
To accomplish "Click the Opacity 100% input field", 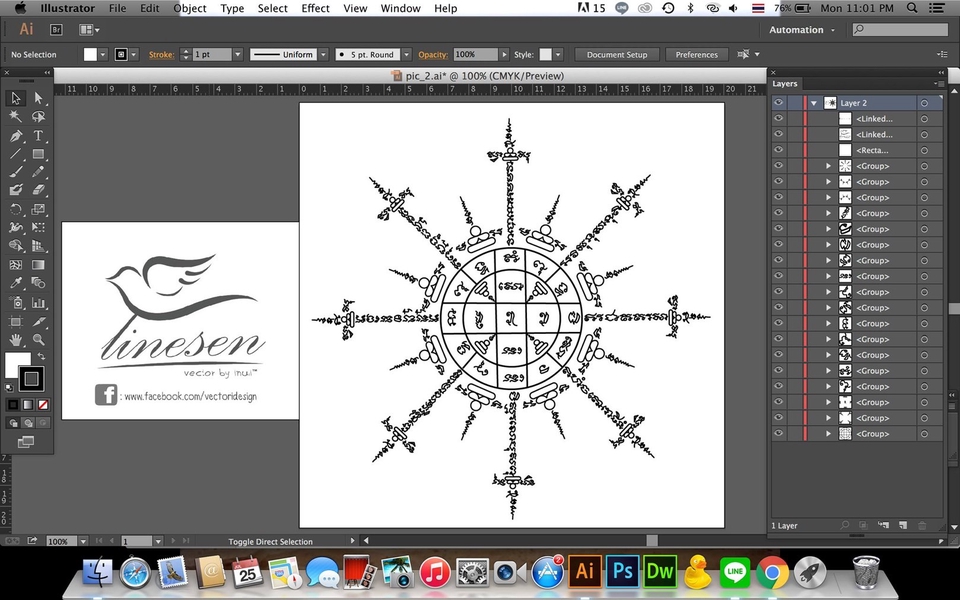I will 475,54.
